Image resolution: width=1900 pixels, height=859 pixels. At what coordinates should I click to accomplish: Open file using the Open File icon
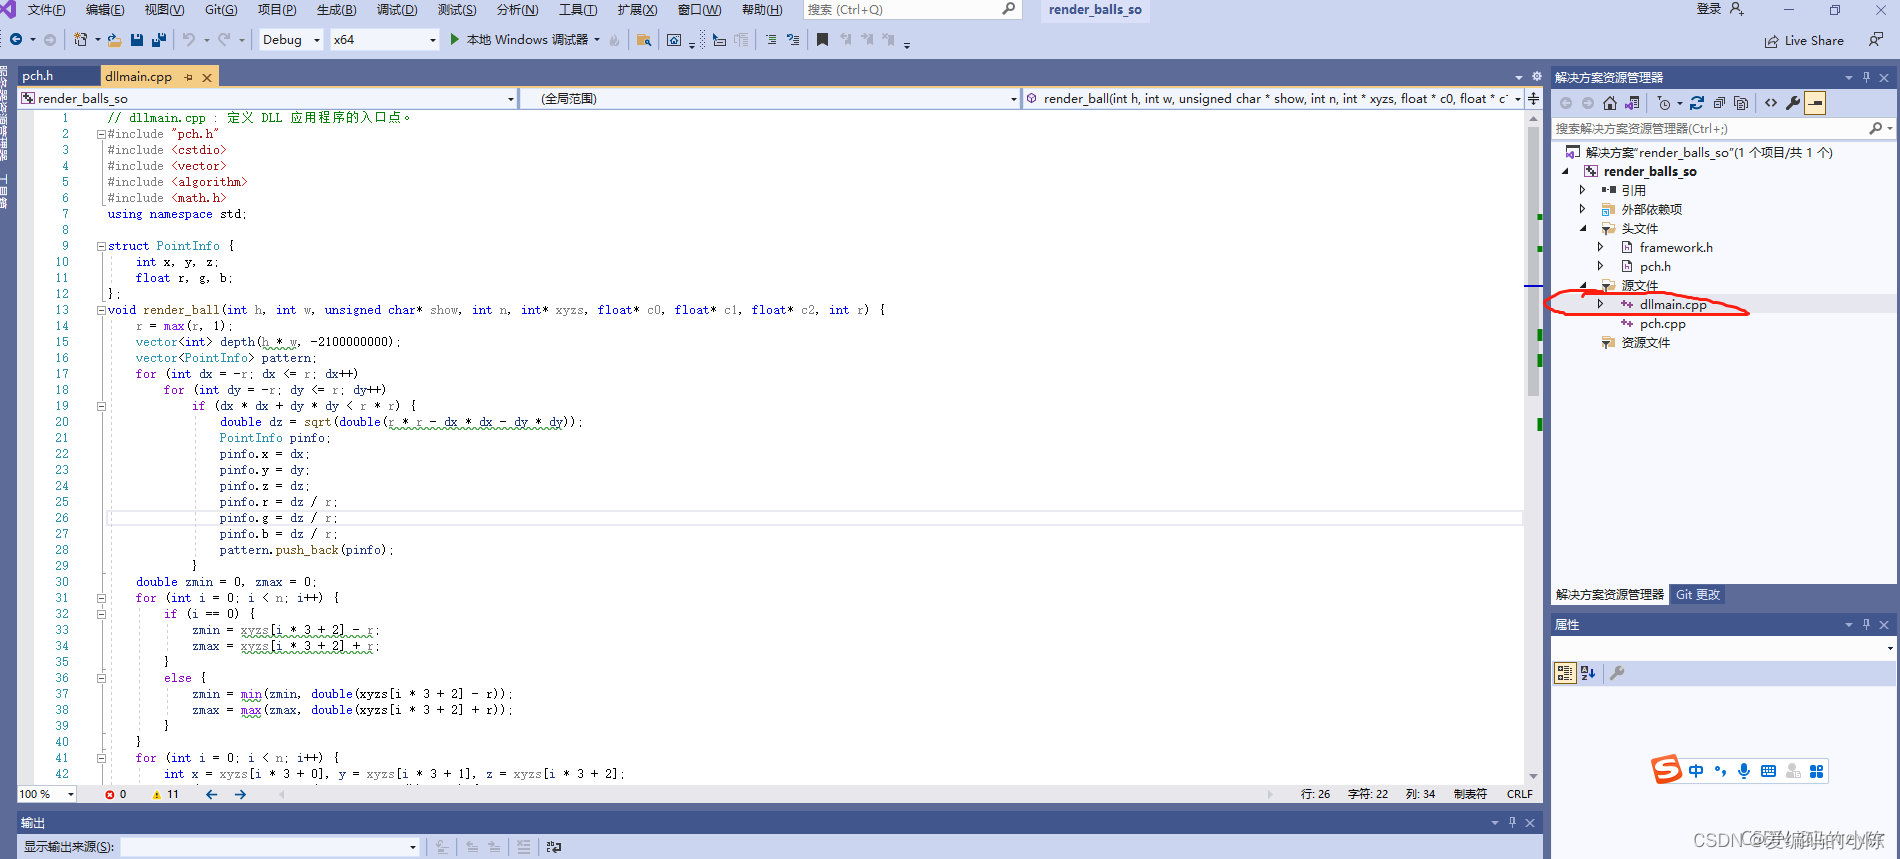click(114, 40)
